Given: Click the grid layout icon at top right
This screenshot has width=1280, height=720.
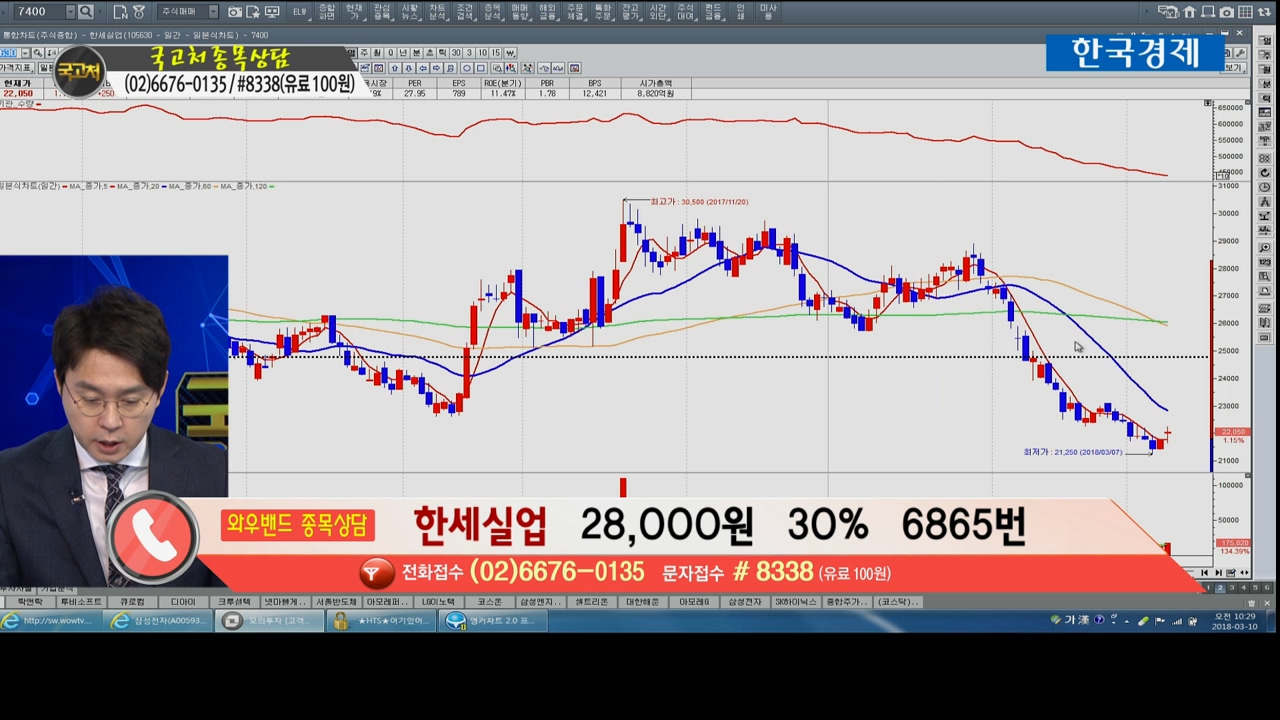Looking at the screenshot, I should [x=1245, y=12].
